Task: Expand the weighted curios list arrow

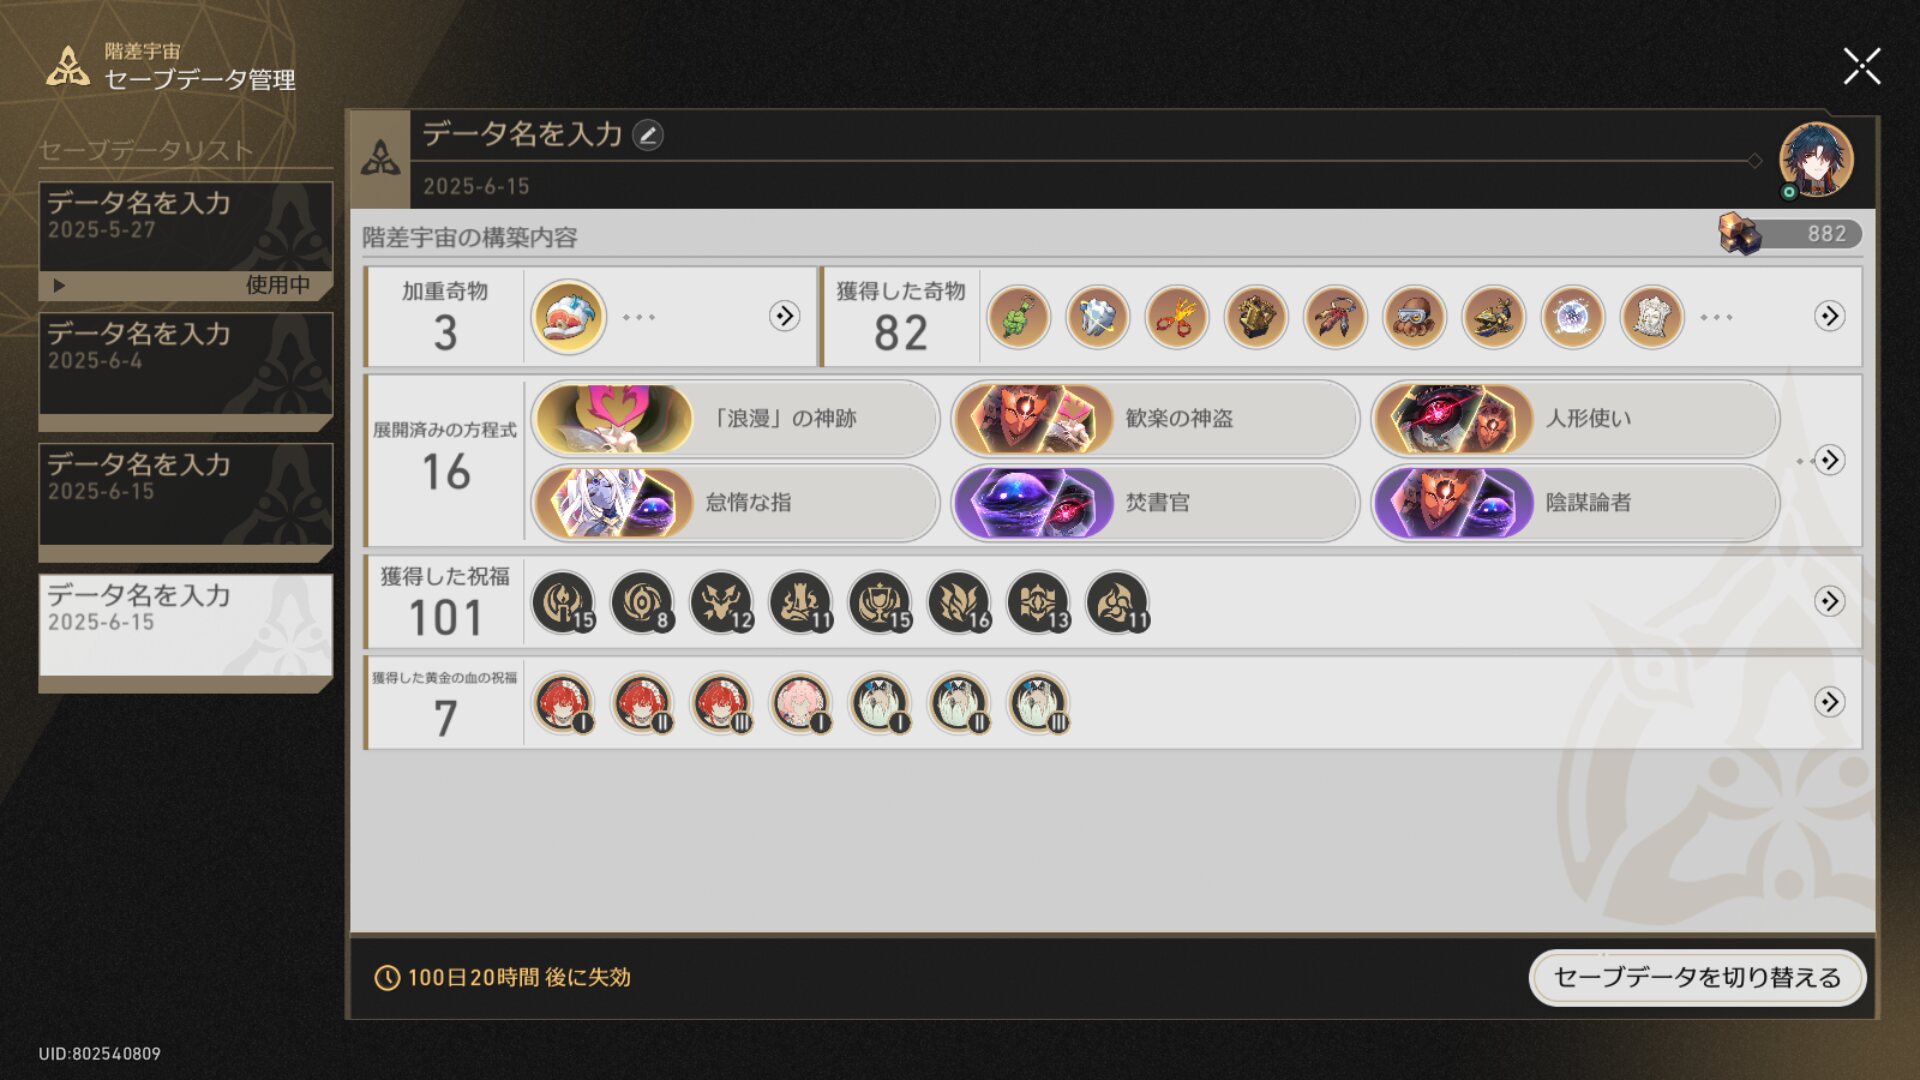Action: [784, 316]
